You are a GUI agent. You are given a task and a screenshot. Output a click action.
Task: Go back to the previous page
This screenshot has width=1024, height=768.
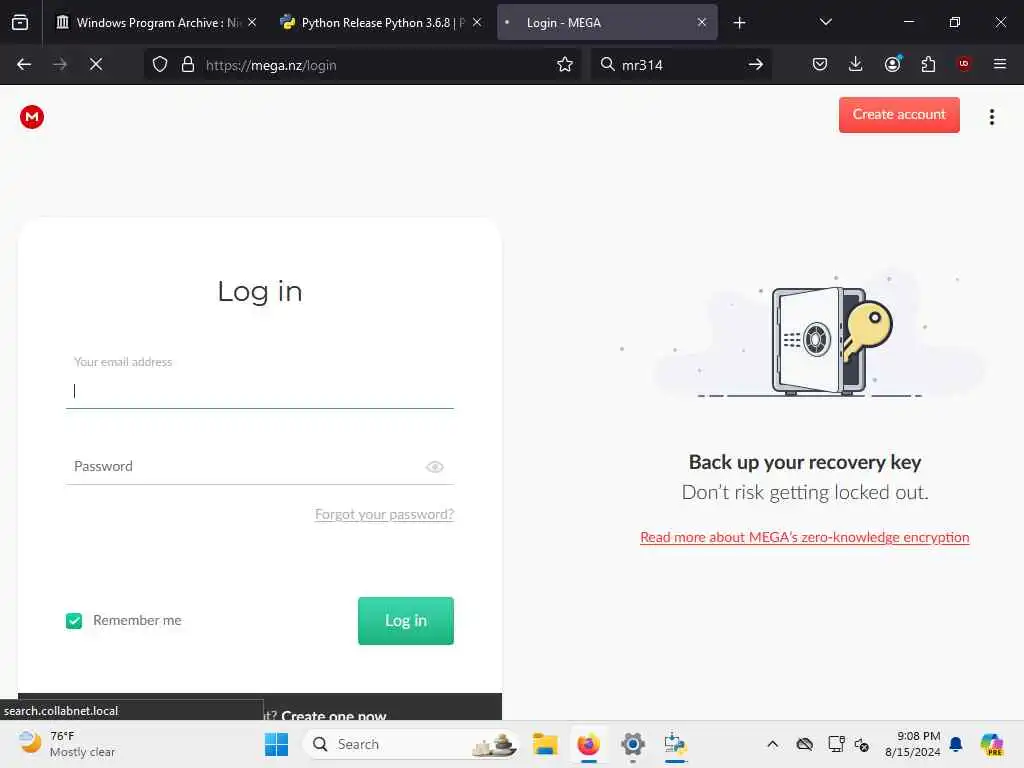coord(24,64)
